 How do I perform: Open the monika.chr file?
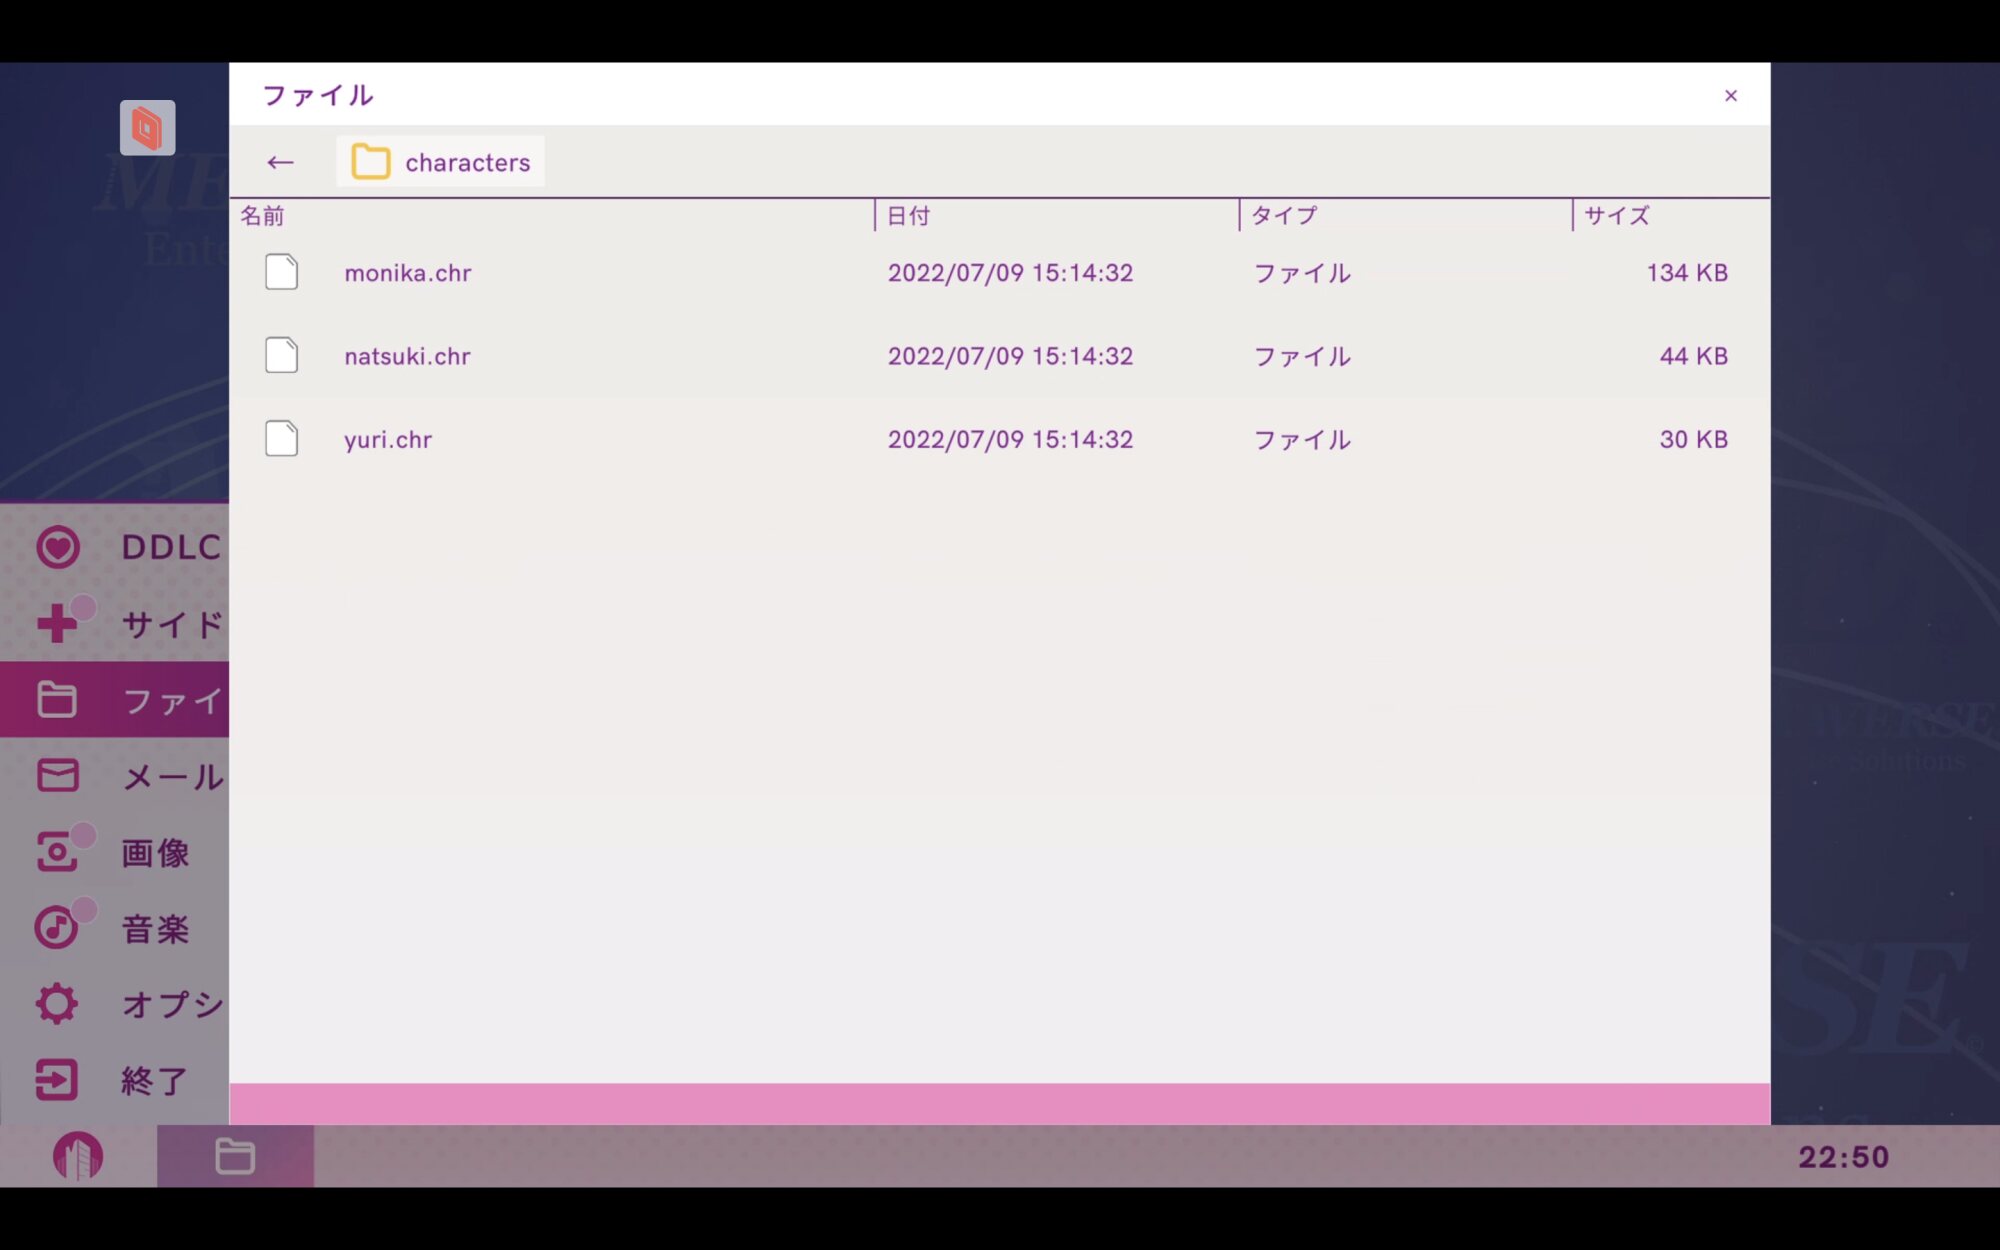tap(408, 273)
